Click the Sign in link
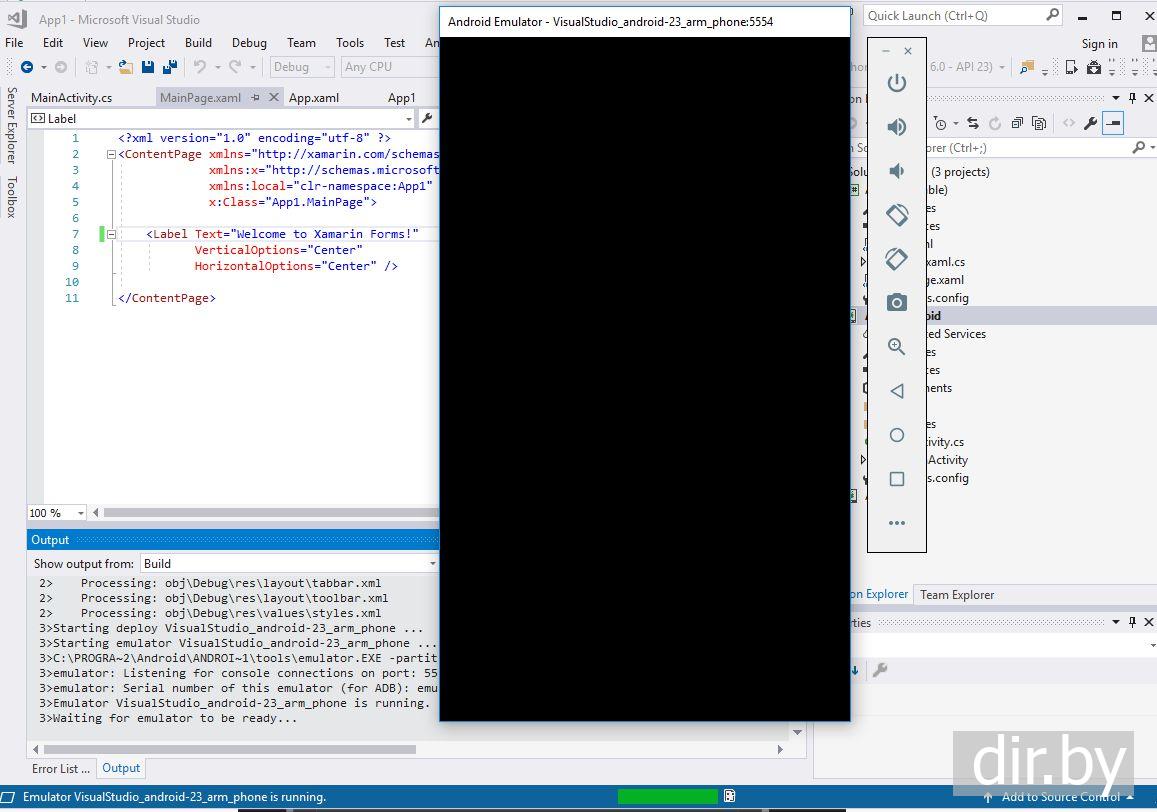Screen dimensions: 1157x812 click(1099, 44)
